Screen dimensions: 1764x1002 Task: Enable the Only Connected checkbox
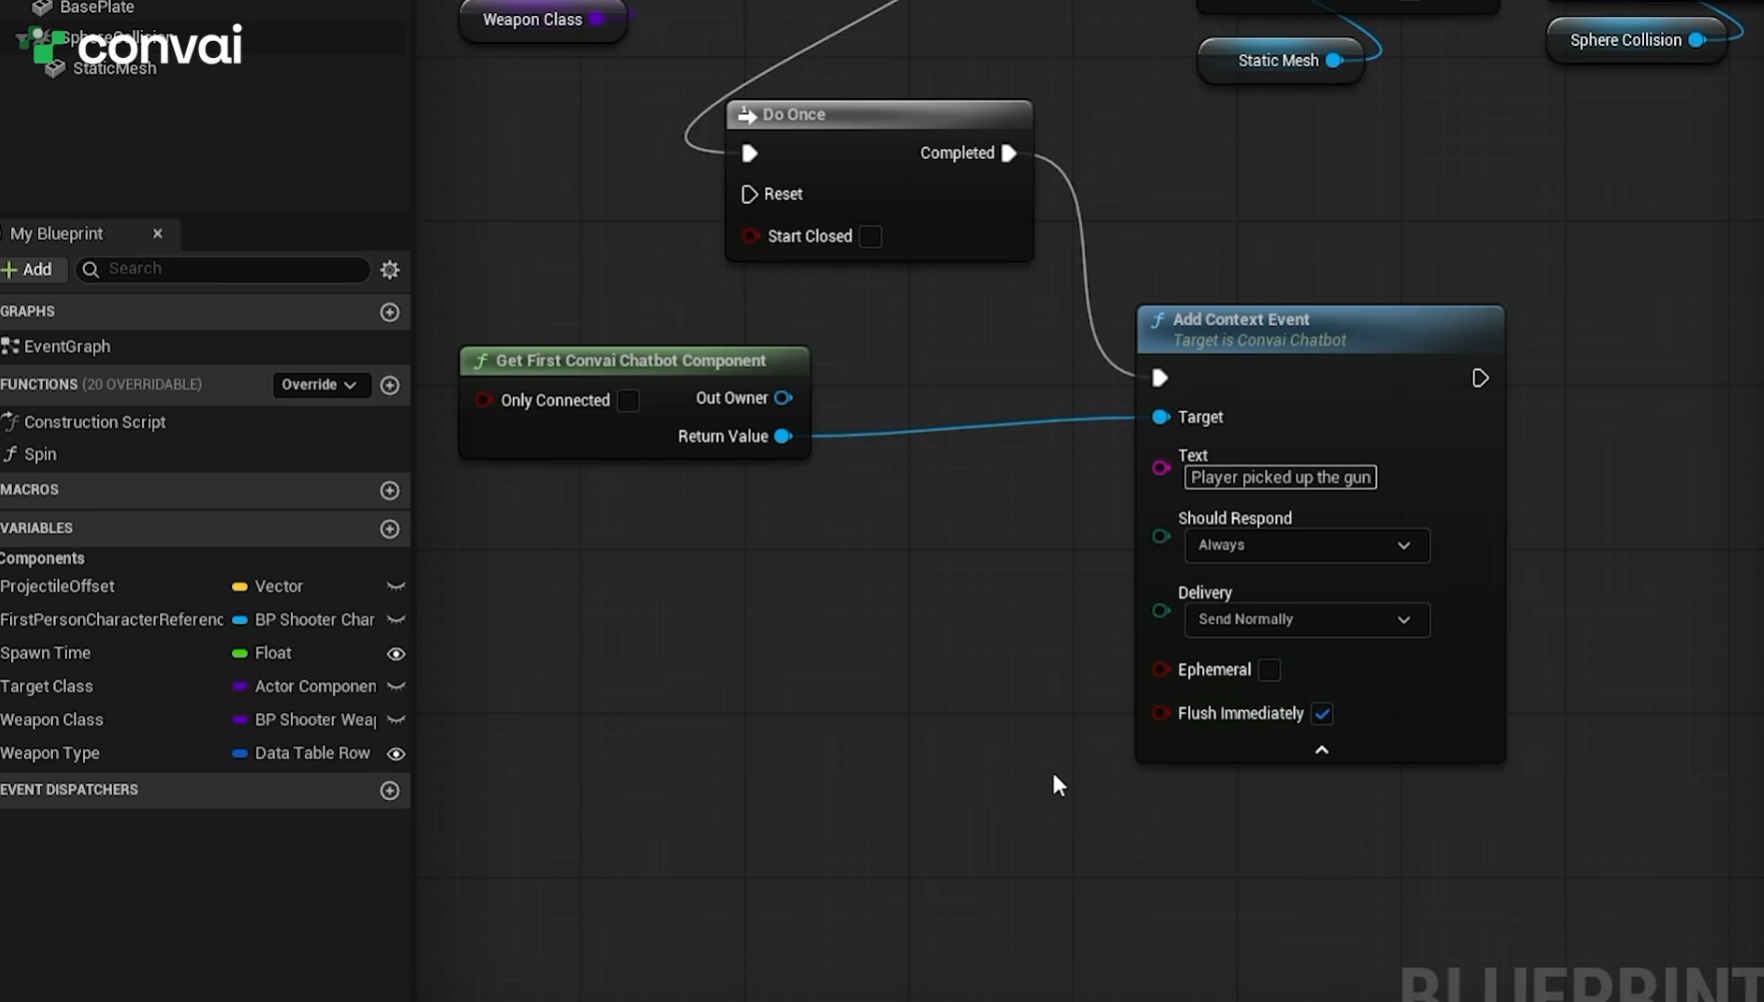click(628, 400)
